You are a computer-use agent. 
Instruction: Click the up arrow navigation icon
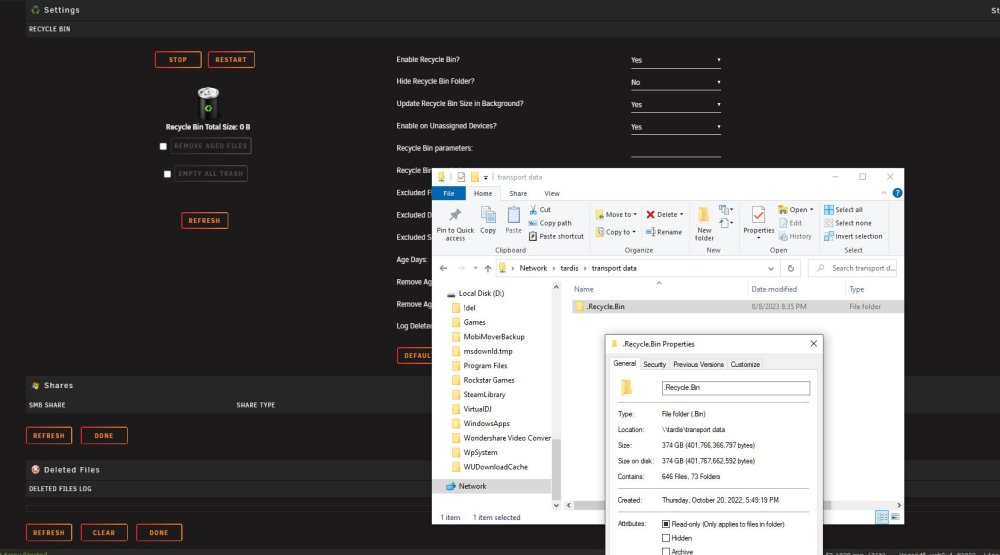tap(488, 269)
